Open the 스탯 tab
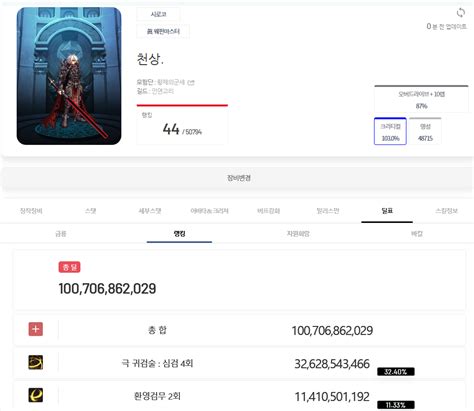Screen dimensions: 474x411 [91, 211]
